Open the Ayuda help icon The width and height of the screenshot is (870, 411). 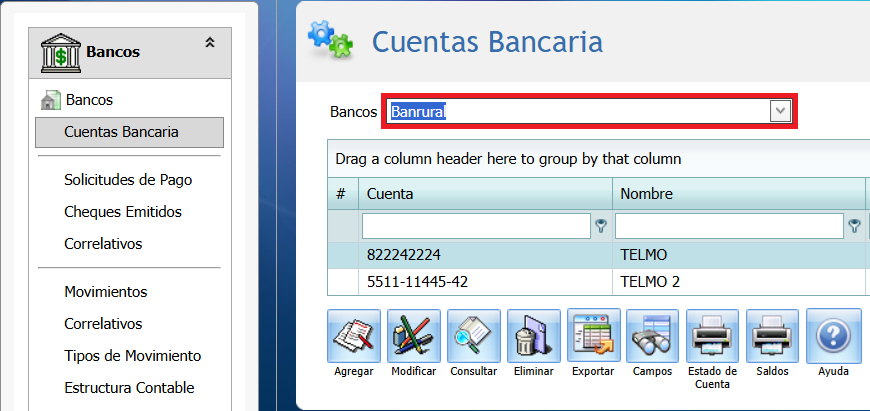point(833,336)
